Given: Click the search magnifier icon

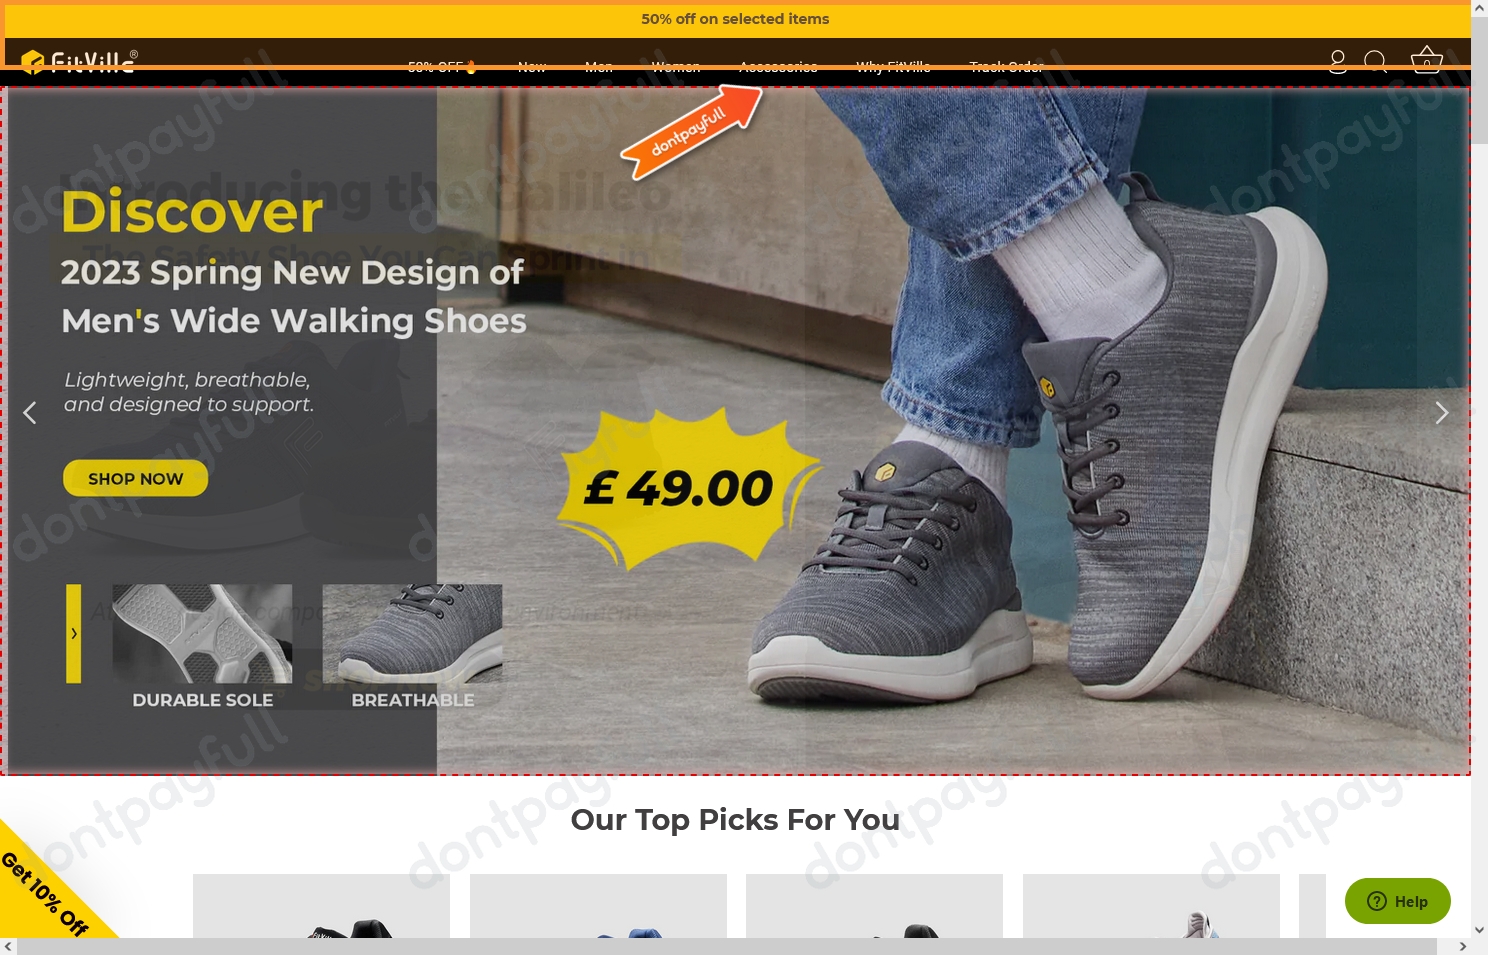Looking at the screenshot, I should pos(1376,62).
